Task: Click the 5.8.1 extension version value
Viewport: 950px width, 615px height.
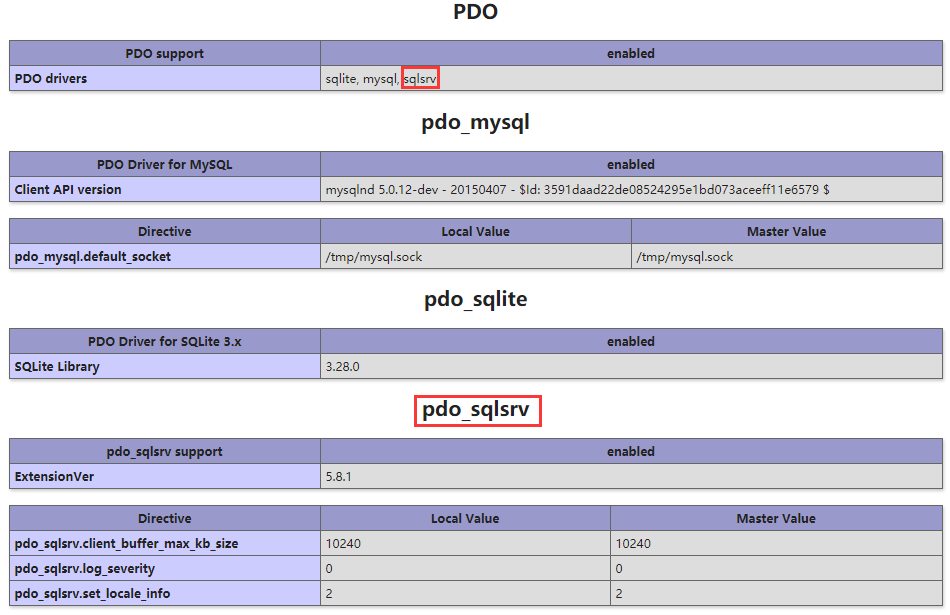Action: coord(338,476)
